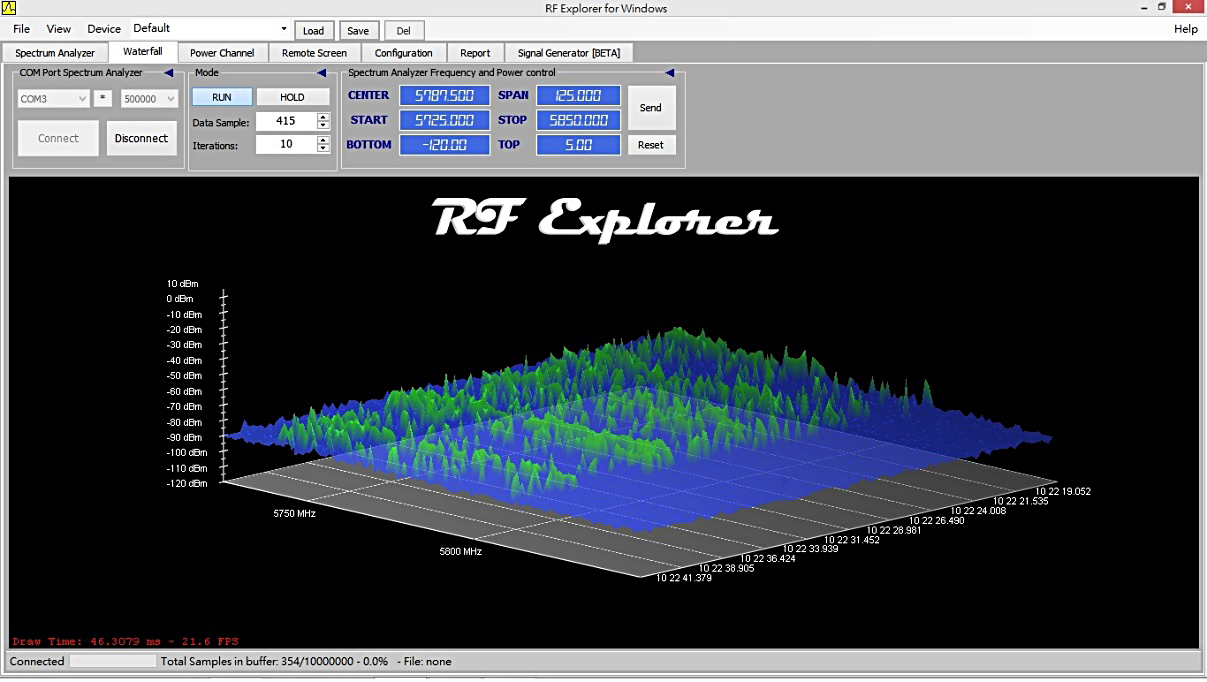Click the Iterations number field
The width and height of the screenshot is (1207, 682).
click(286, 144)
